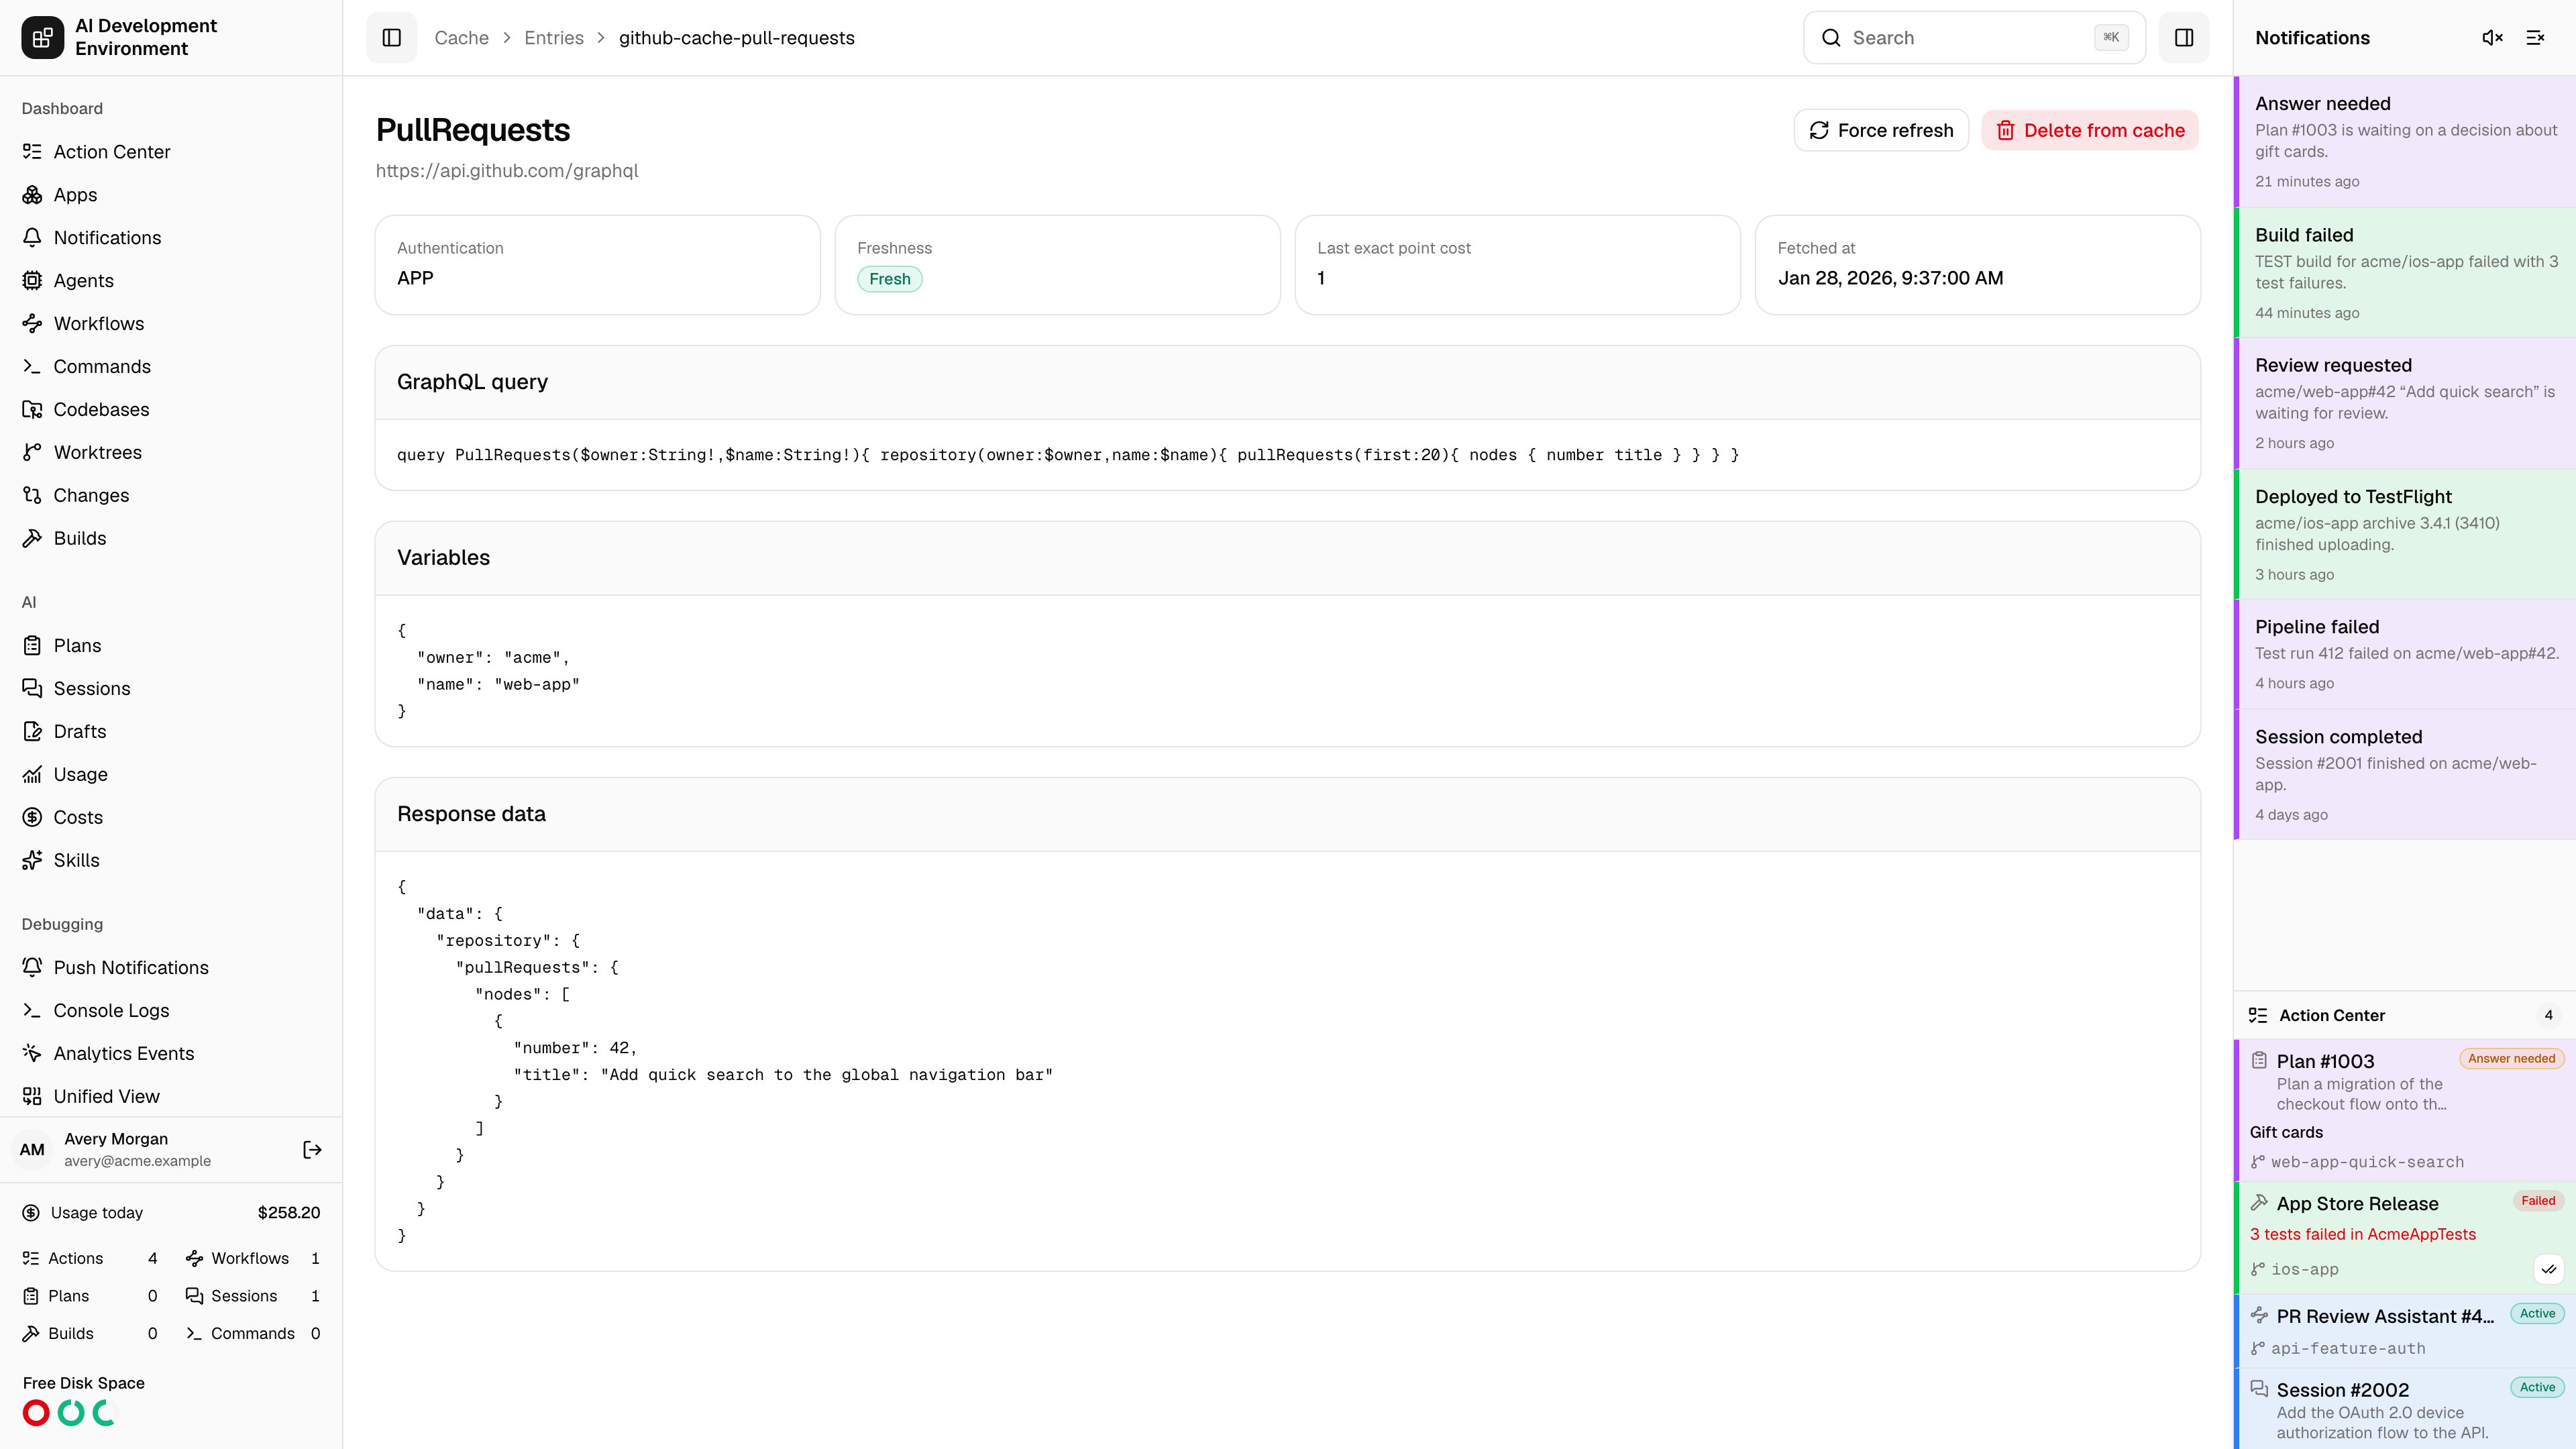Open Notifications in sidebar
The width and height of the screenshot is (2576, 1449).
[x=171, y=238]
